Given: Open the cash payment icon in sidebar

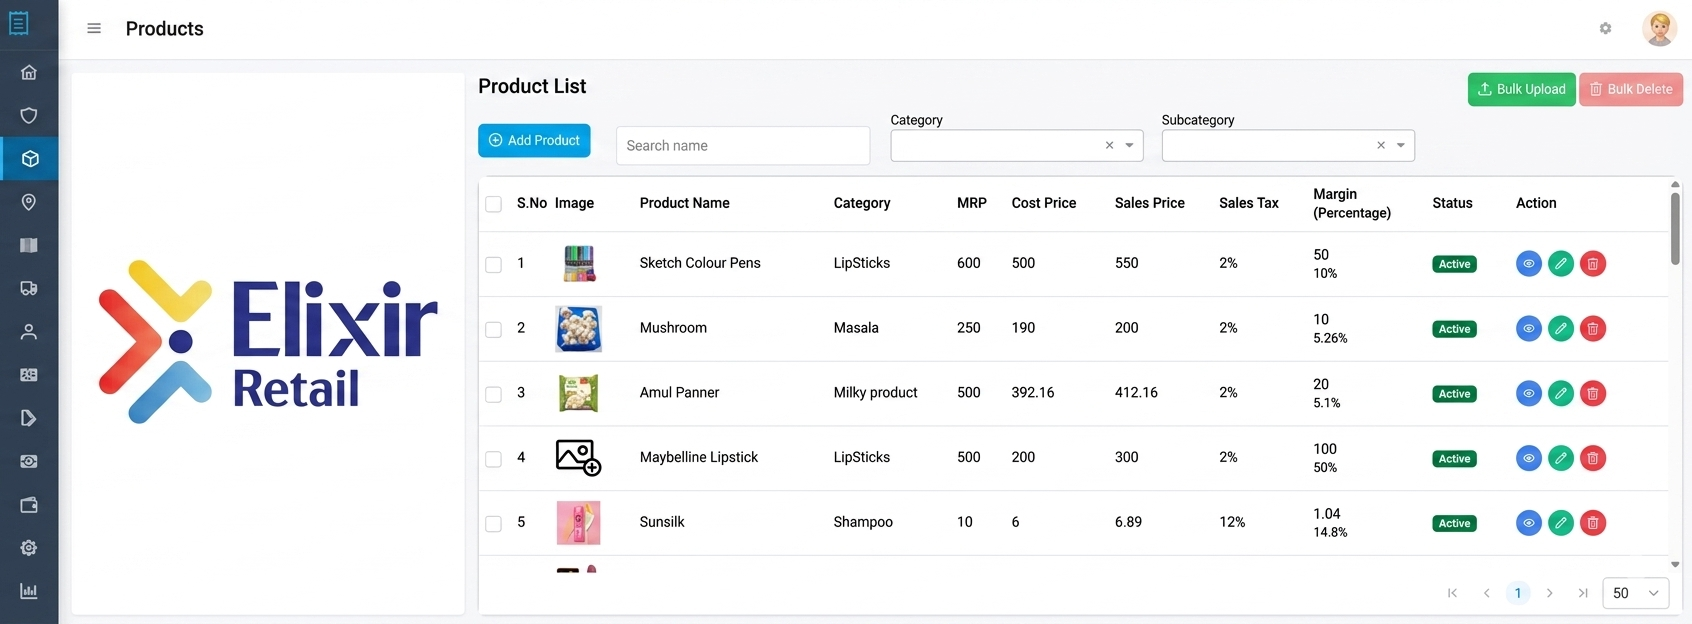Looking at the screenshot, I should click(x=29, y=461).
